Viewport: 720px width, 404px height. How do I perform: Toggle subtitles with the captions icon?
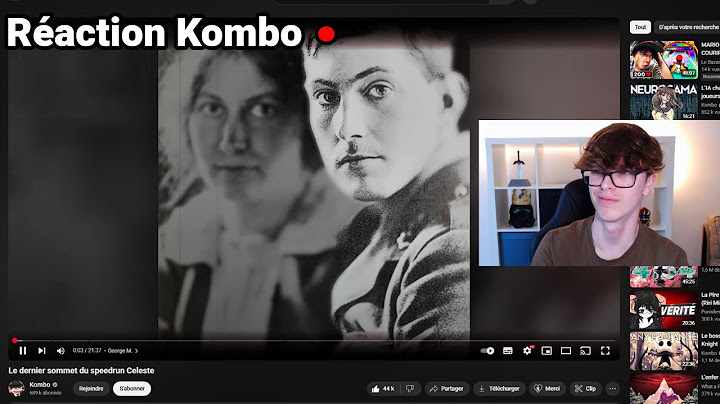(507, 351)
